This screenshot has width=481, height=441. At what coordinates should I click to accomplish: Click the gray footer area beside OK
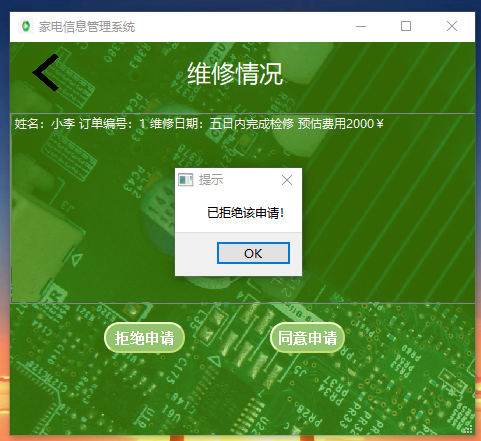tap(196, 253)
